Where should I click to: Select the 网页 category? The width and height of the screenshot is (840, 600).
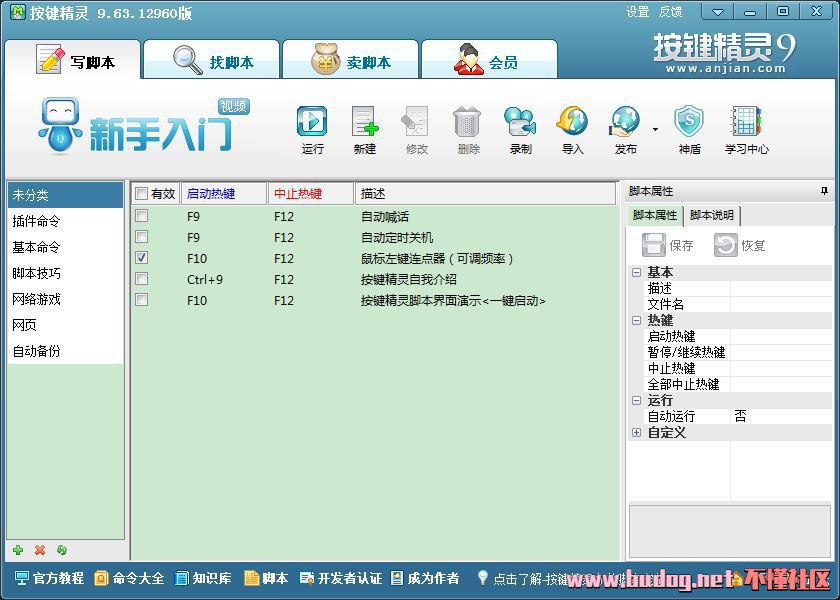coord(65,325)
